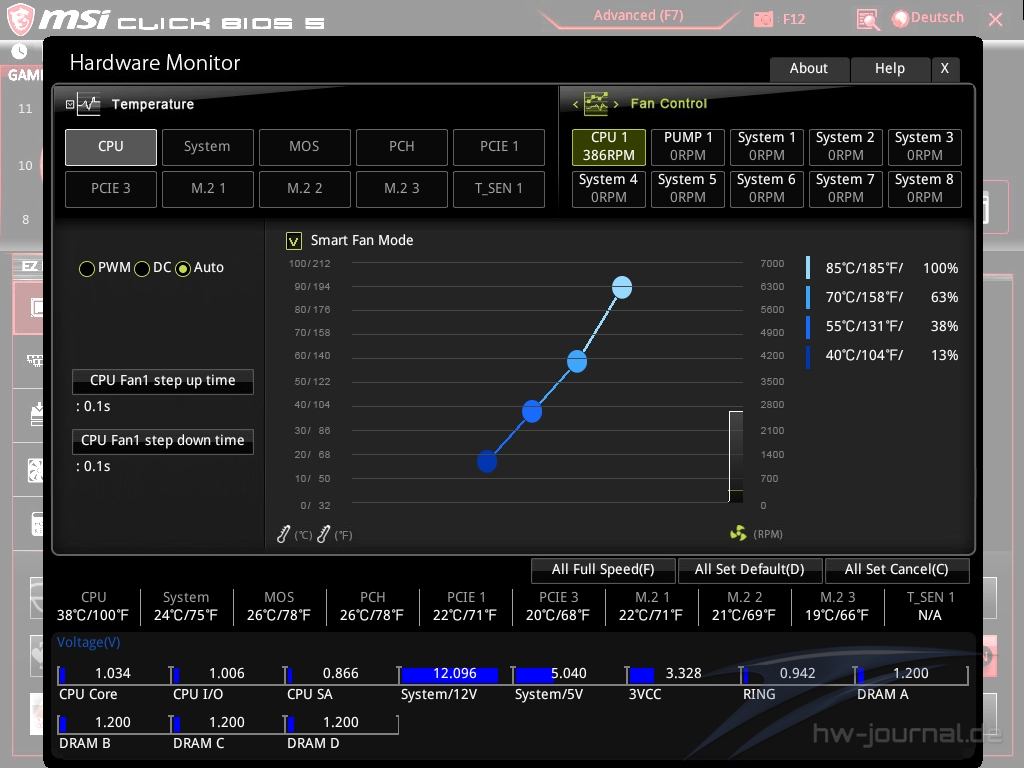Click All Set Cancel(C) button
This screenshot has height=768, width=1024.
pyautogui.click(x=897, y=569)
